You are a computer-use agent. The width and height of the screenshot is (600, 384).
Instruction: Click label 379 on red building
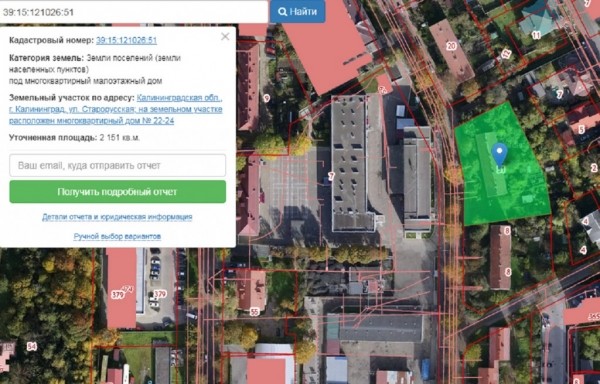point(118,295)
